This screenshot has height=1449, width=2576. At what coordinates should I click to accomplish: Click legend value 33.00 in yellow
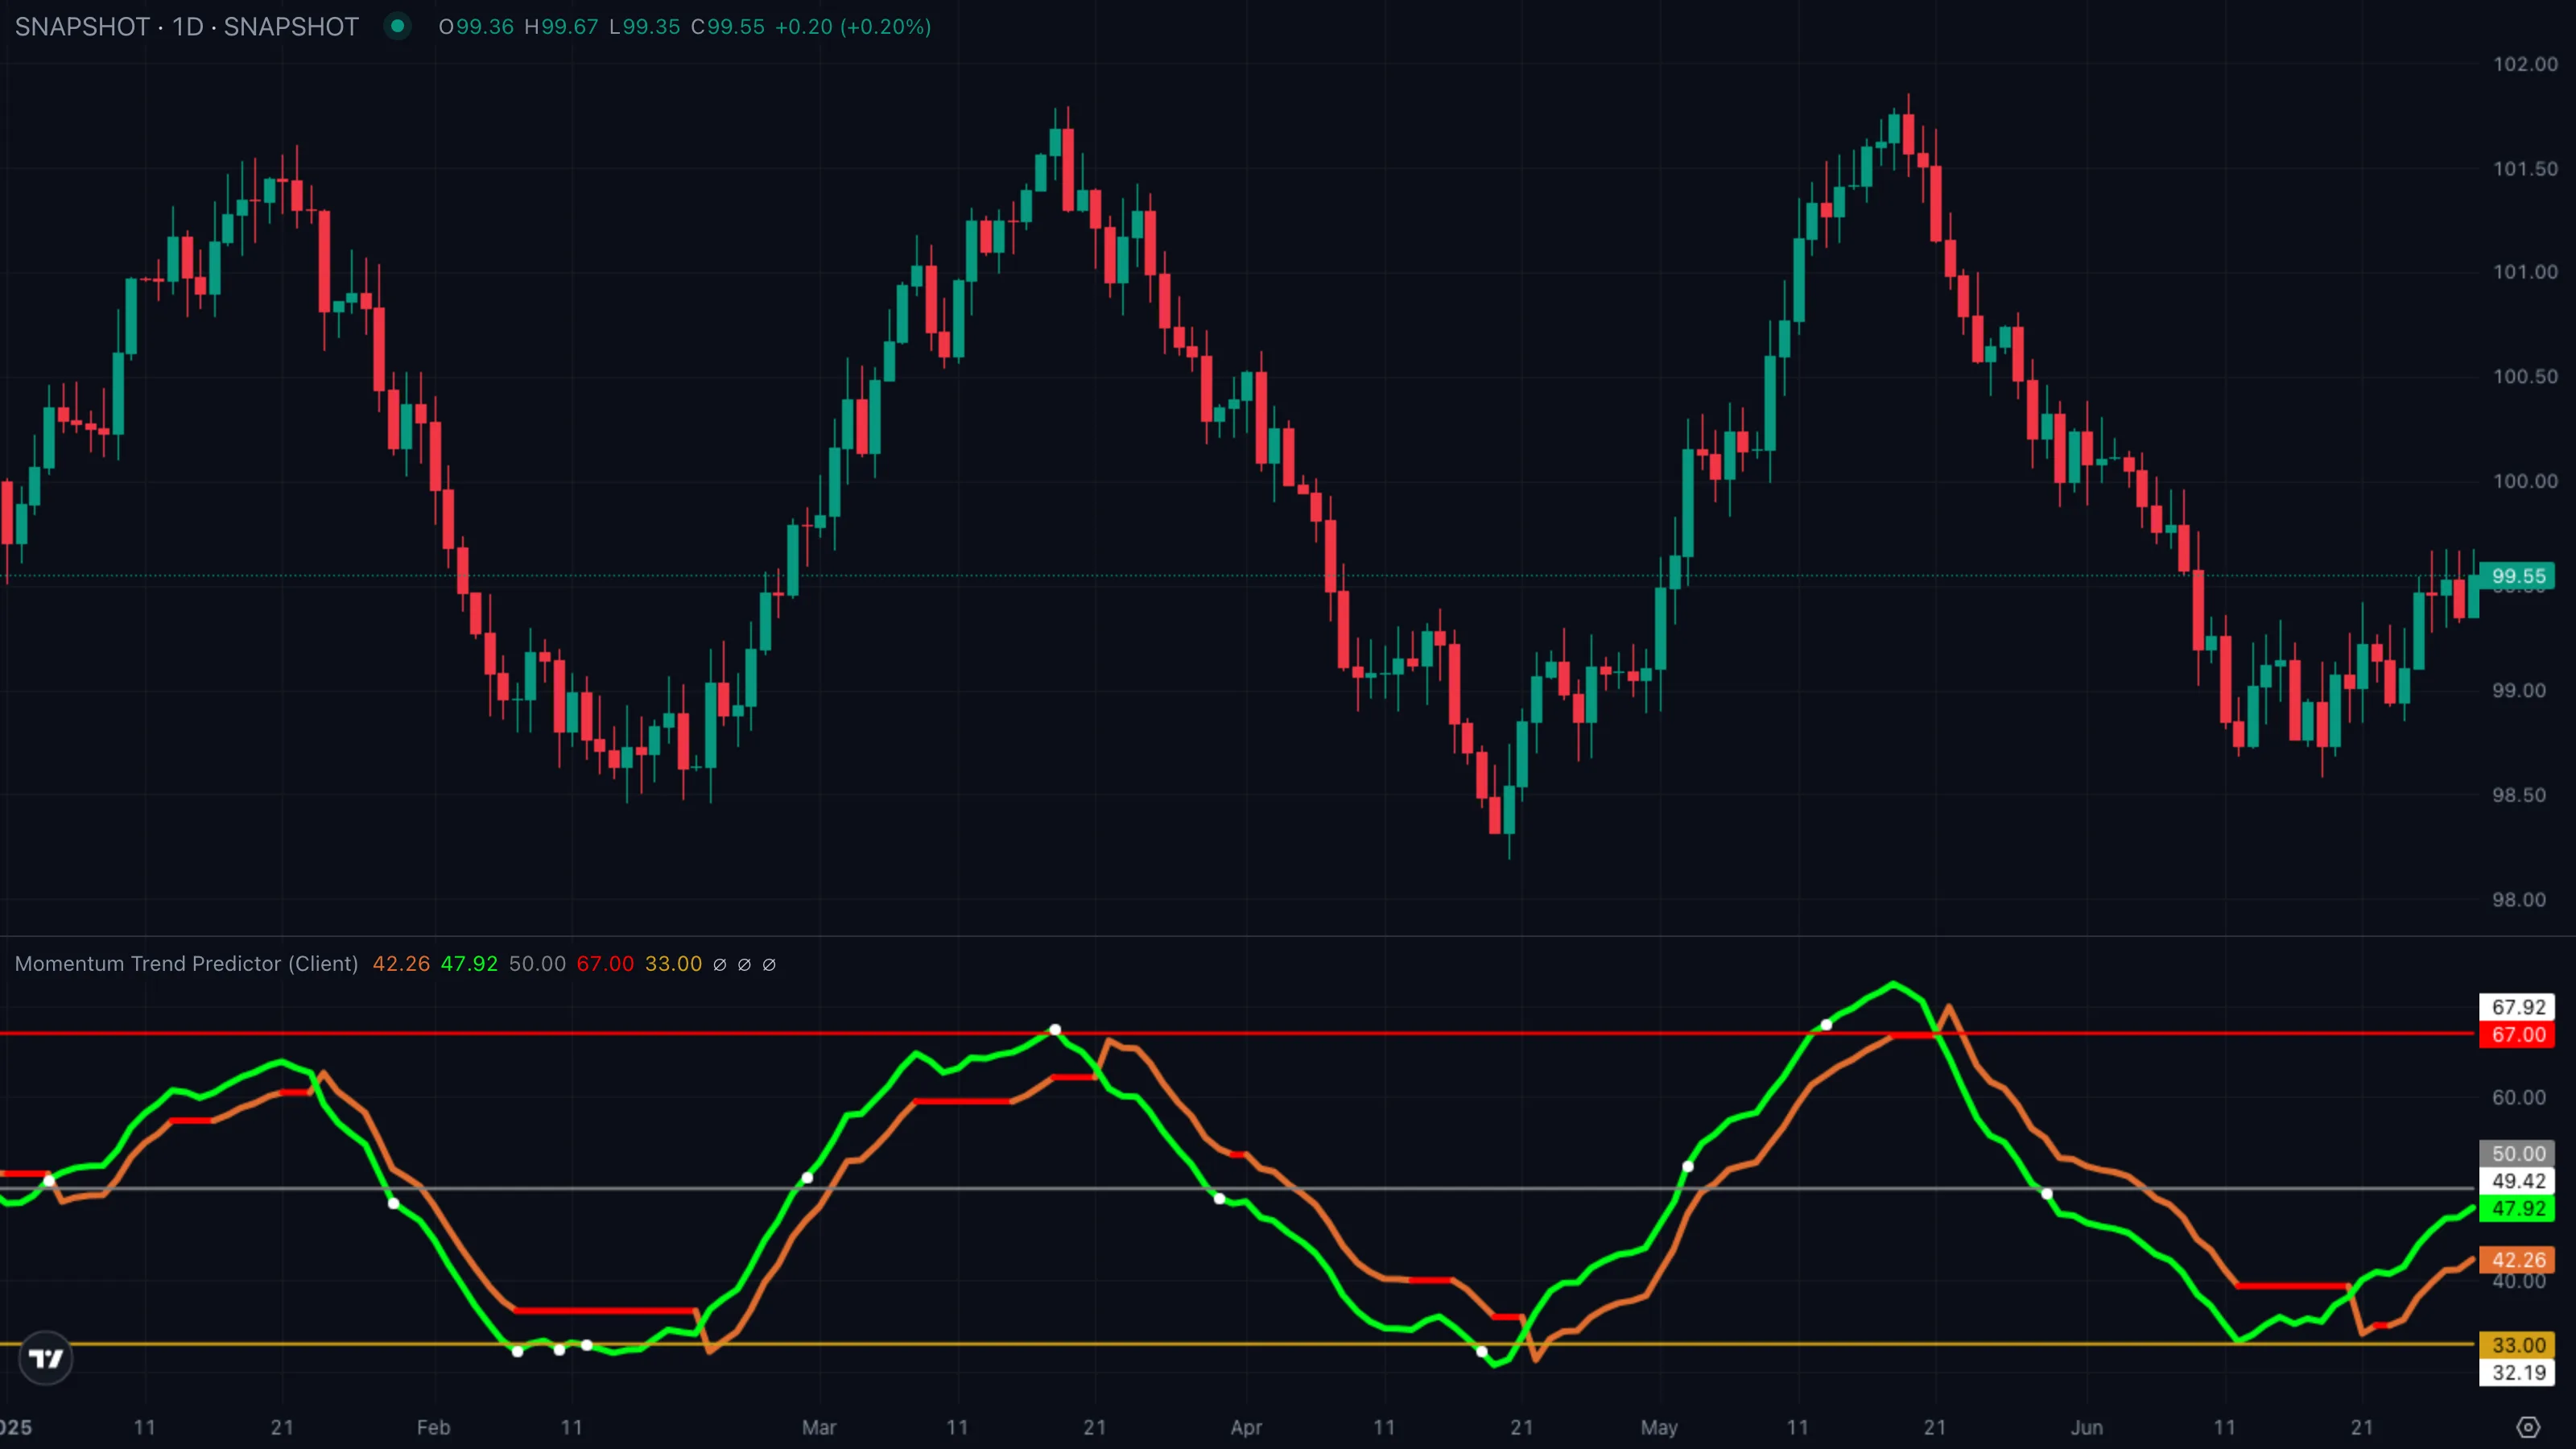pos(673,964)
